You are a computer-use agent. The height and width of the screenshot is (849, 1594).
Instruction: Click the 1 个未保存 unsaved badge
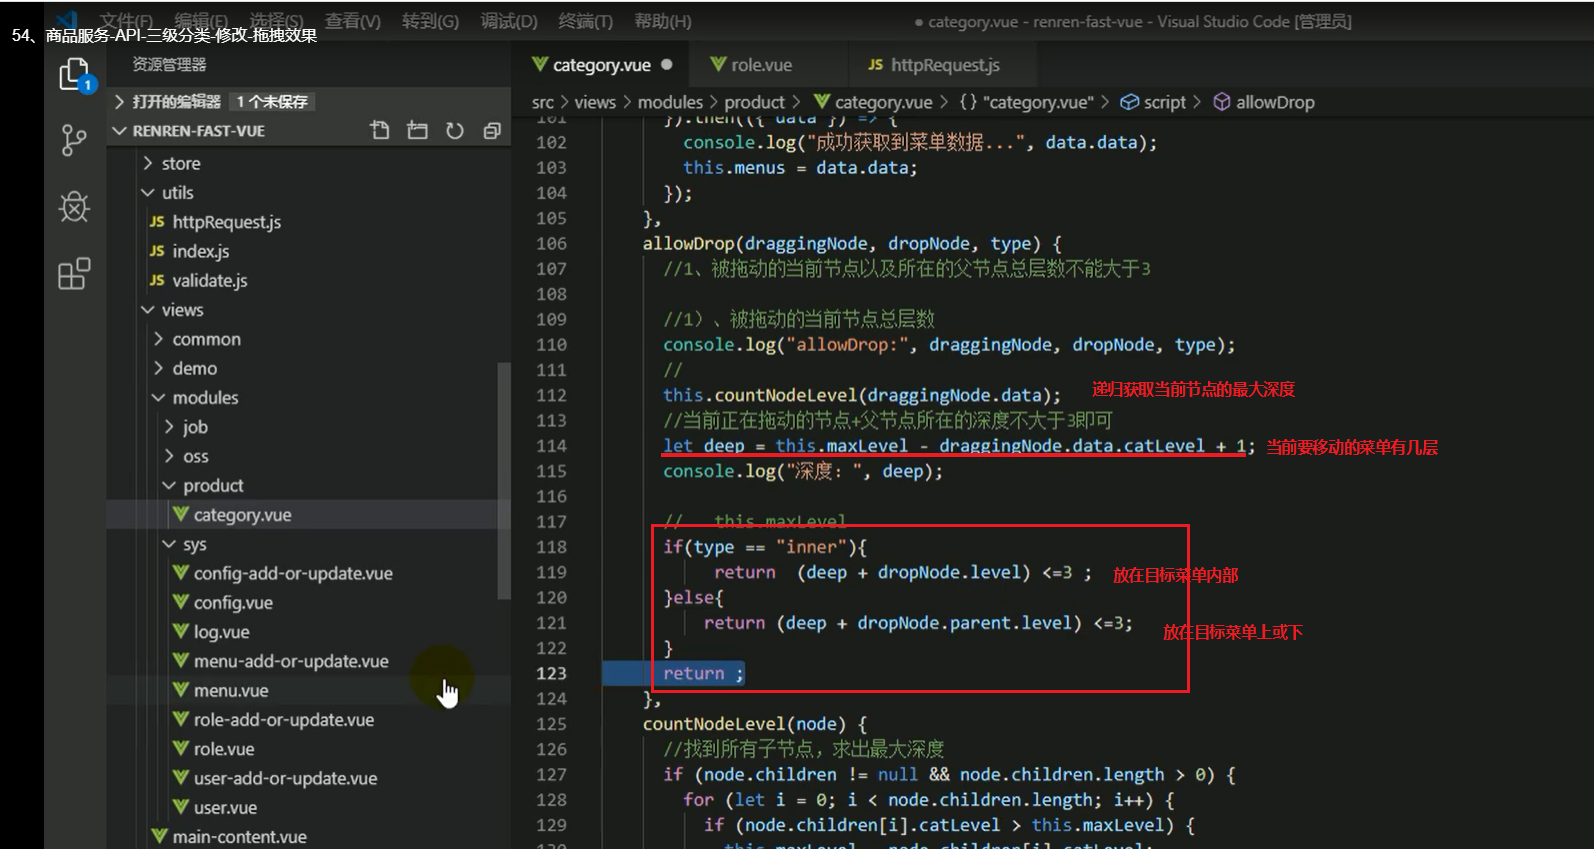click(273, 101)
